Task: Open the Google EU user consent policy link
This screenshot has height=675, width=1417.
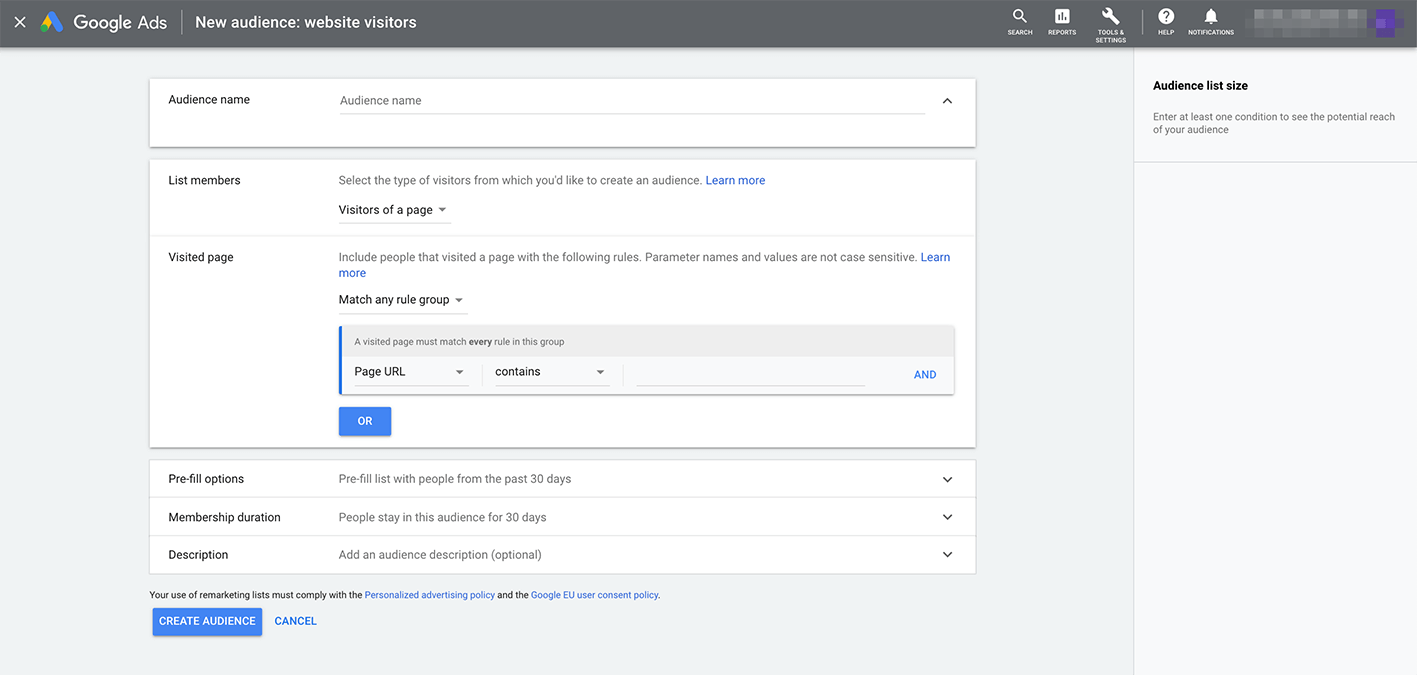Action: (x=594, y=595)
